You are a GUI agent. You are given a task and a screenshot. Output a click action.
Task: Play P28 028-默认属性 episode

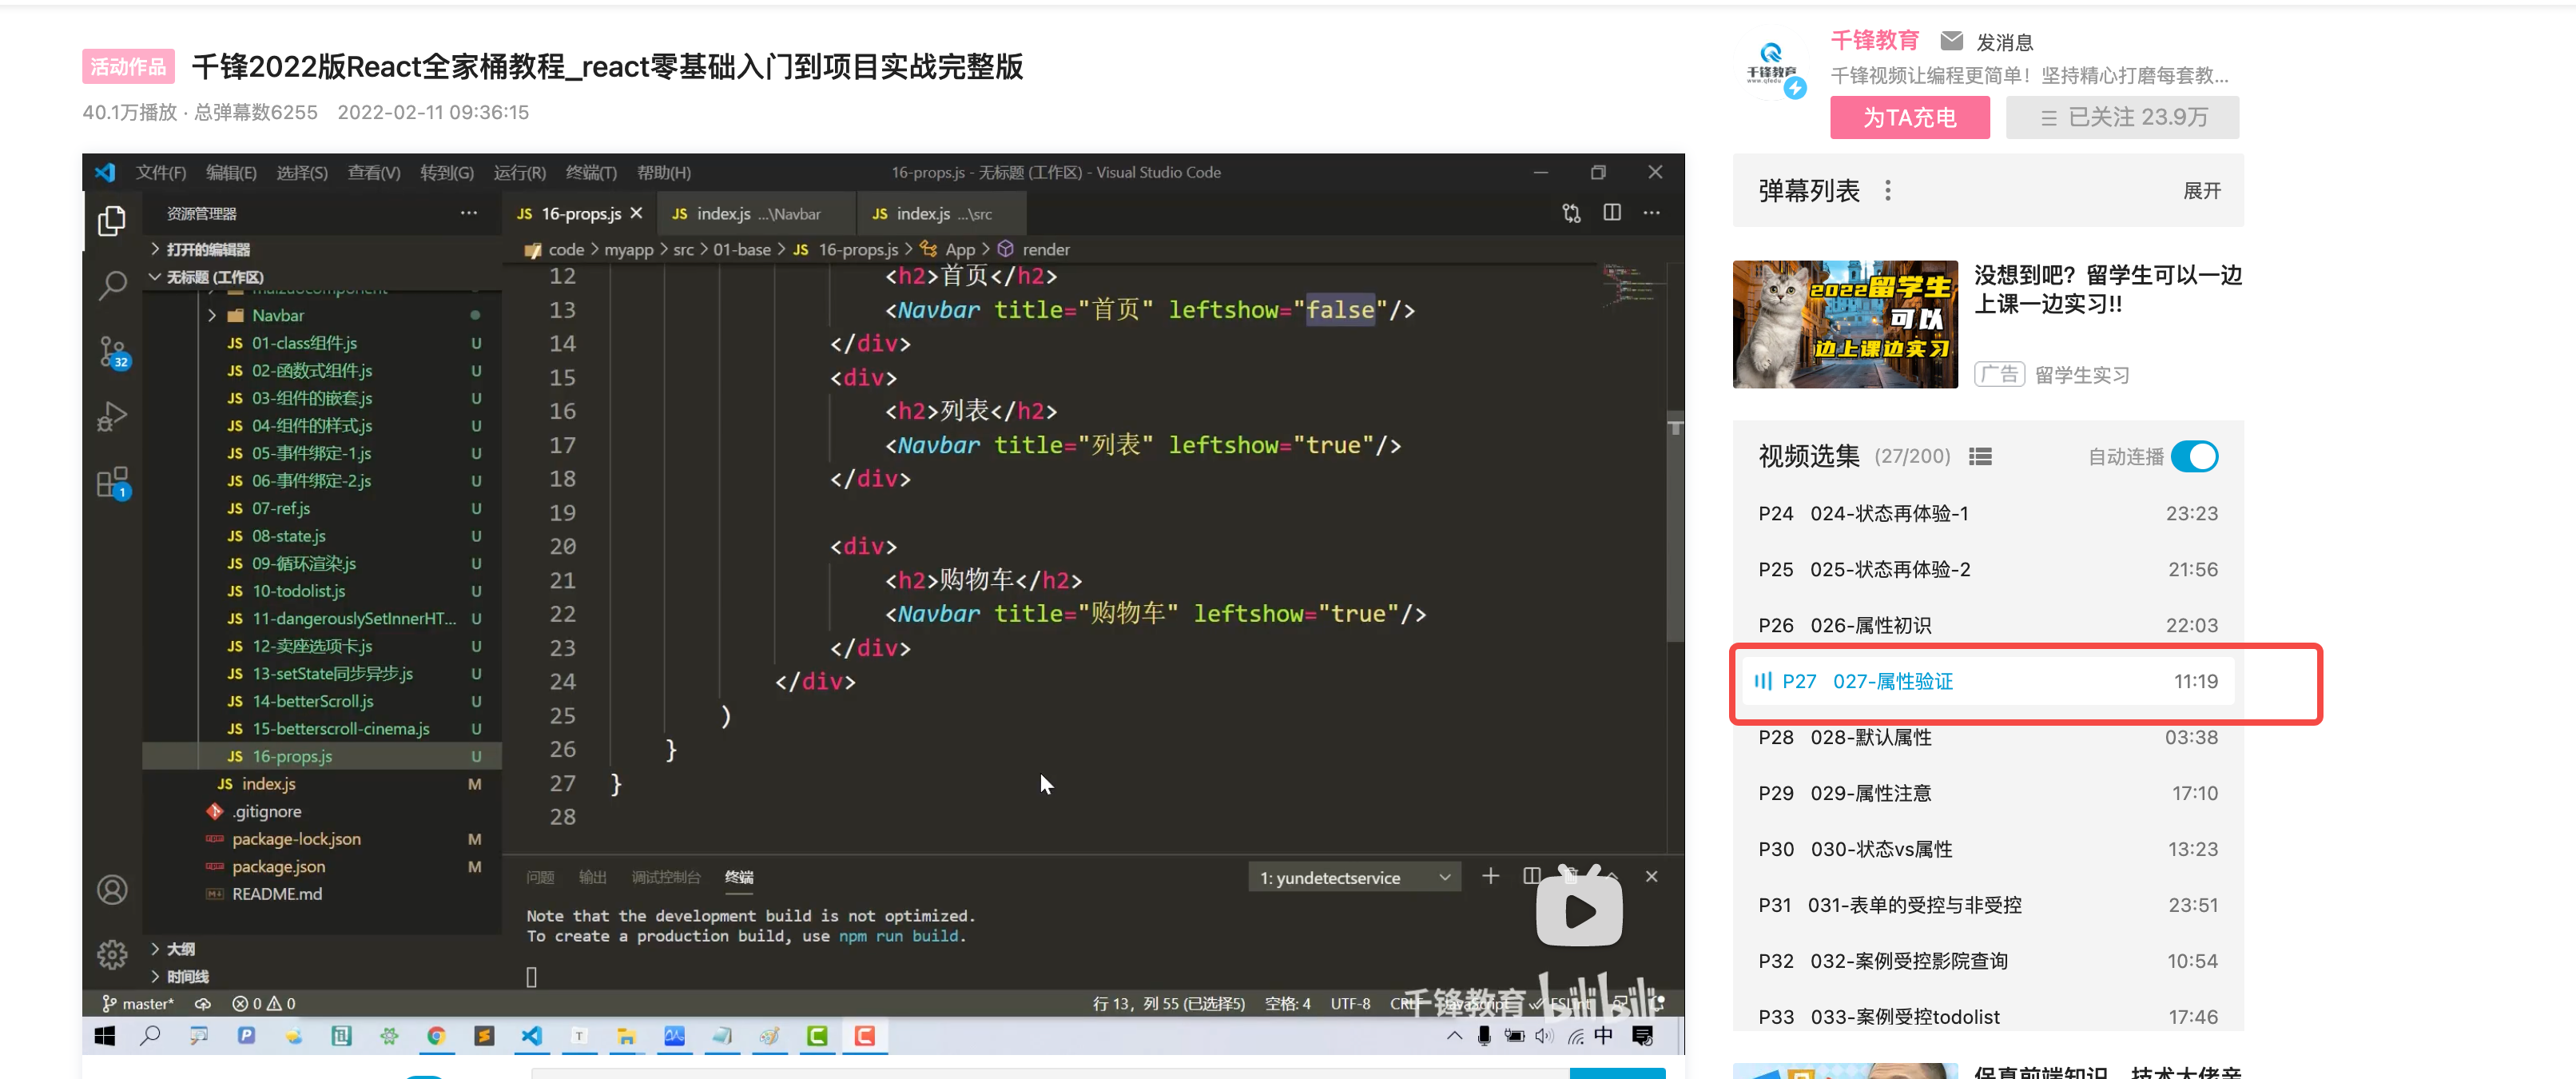tap(1987, 737)
